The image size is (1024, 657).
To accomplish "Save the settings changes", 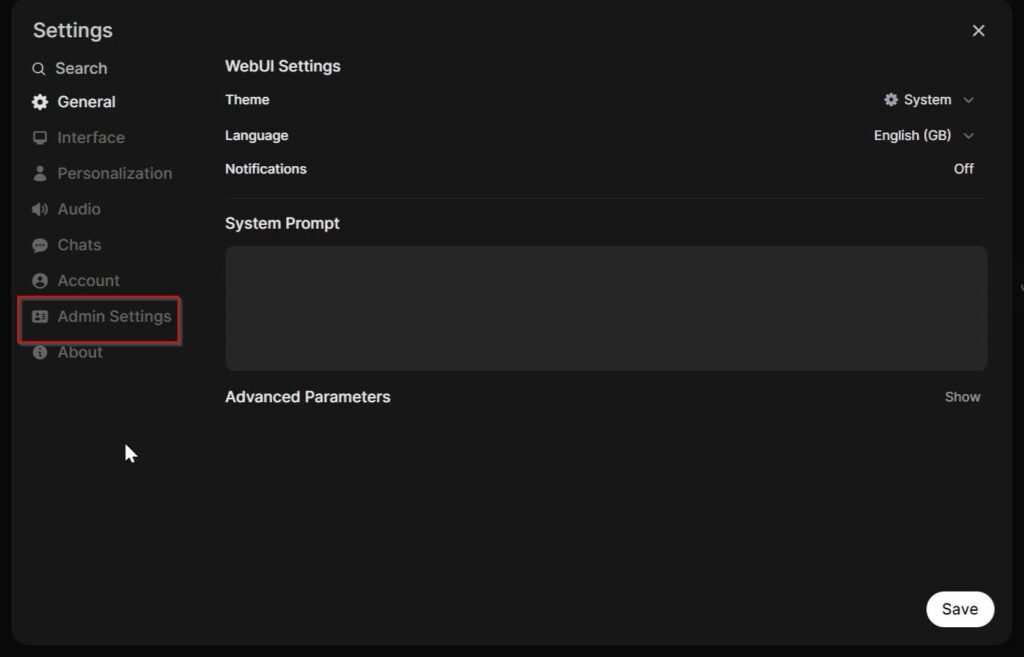I will 960,609.
